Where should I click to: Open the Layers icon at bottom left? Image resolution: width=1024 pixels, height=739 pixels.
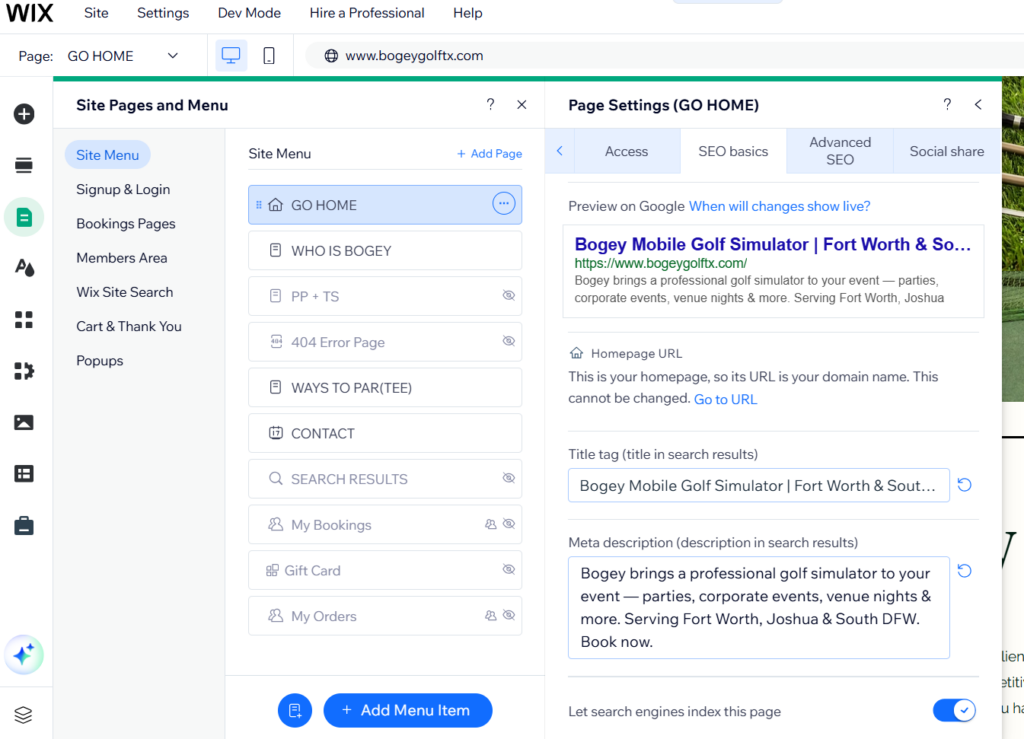(x=24, y=714)
